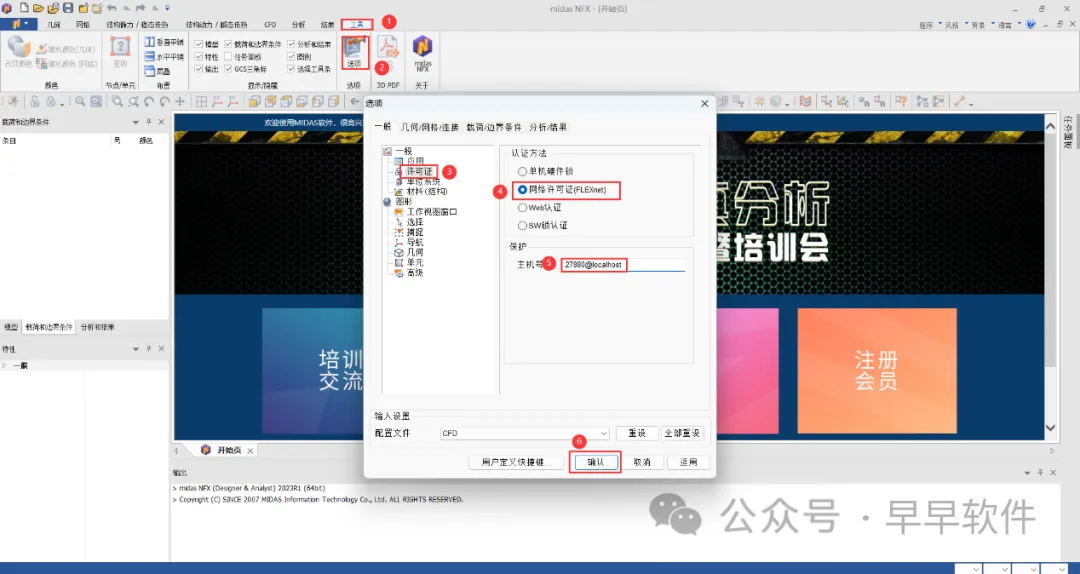
Task: Click the 主机号 host input field
Action: click(x=623, y=265)
